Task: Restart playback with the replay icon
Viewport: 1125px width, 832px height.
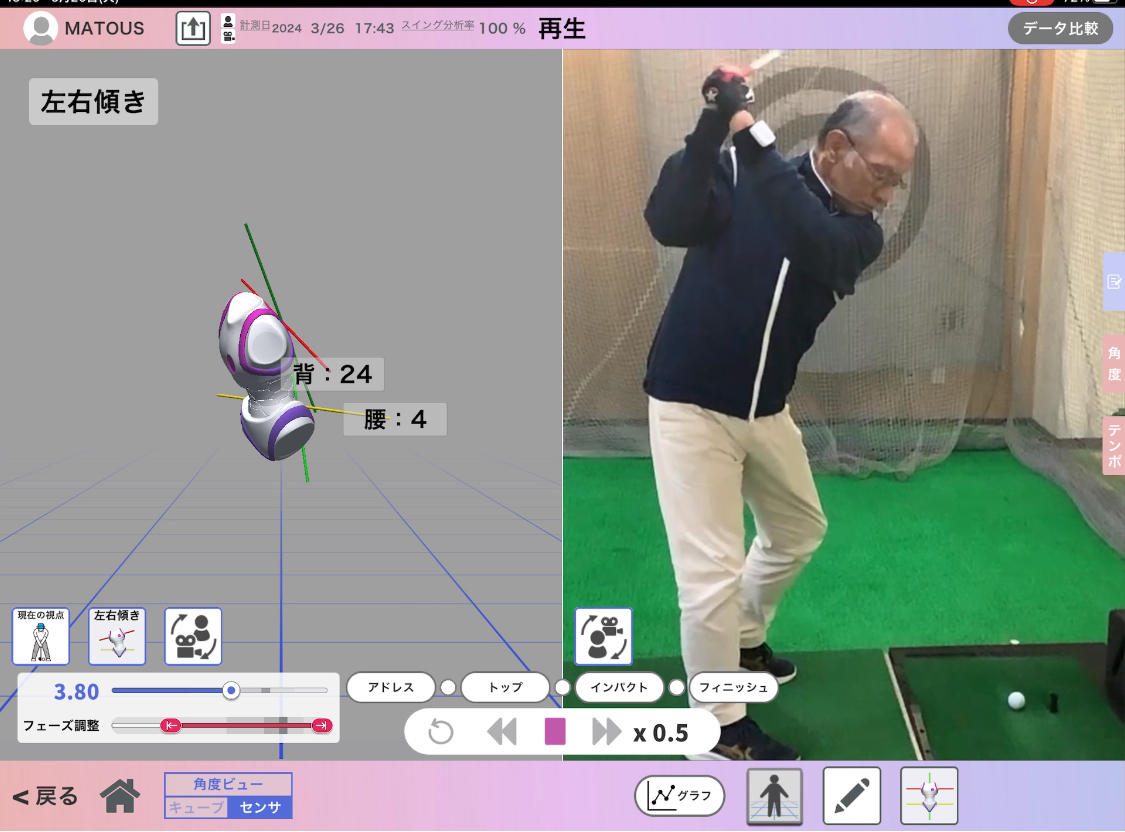Action: 441,732
